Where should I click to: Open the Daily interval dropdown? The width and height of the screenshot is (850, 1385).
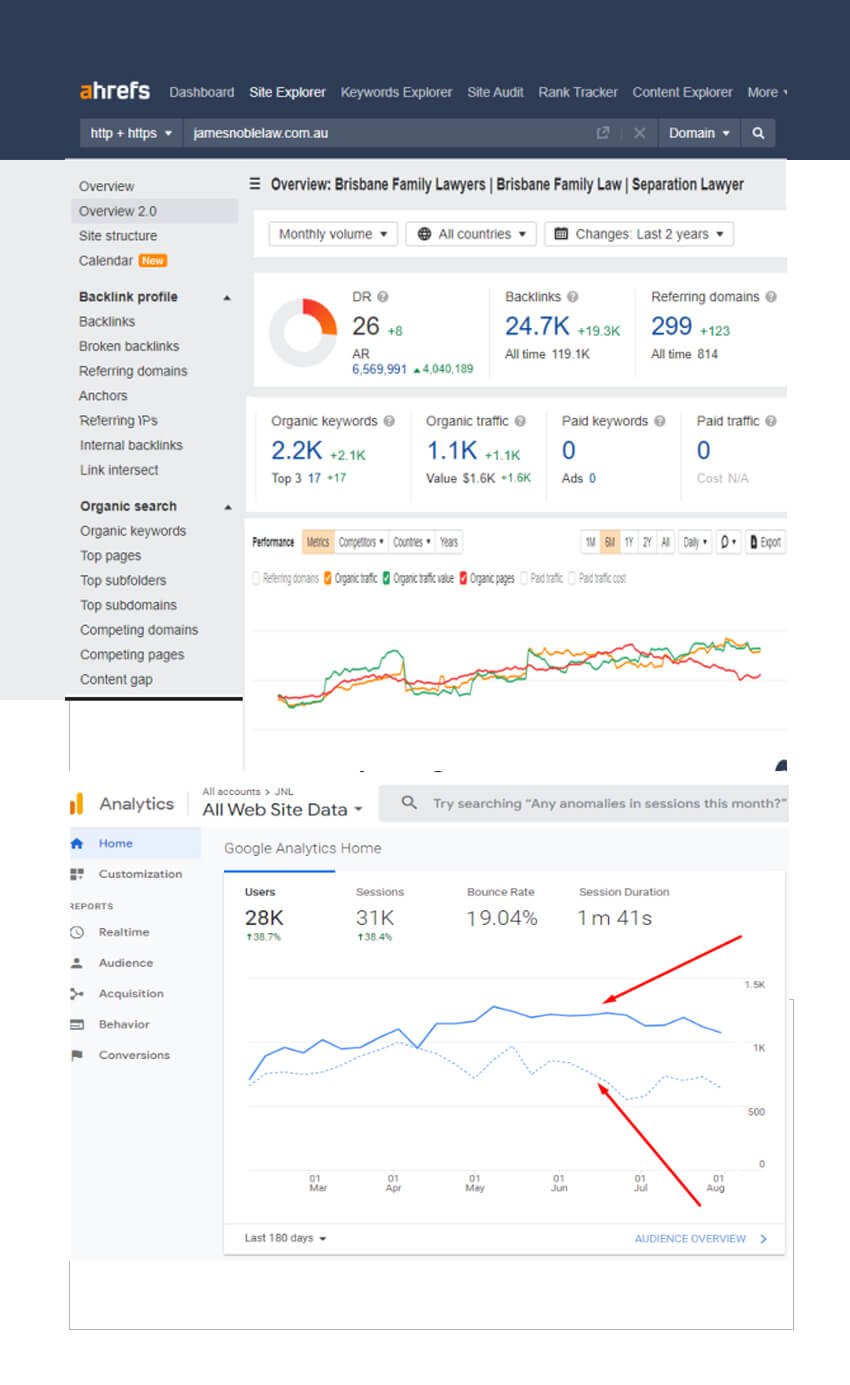tap(695, 542)
